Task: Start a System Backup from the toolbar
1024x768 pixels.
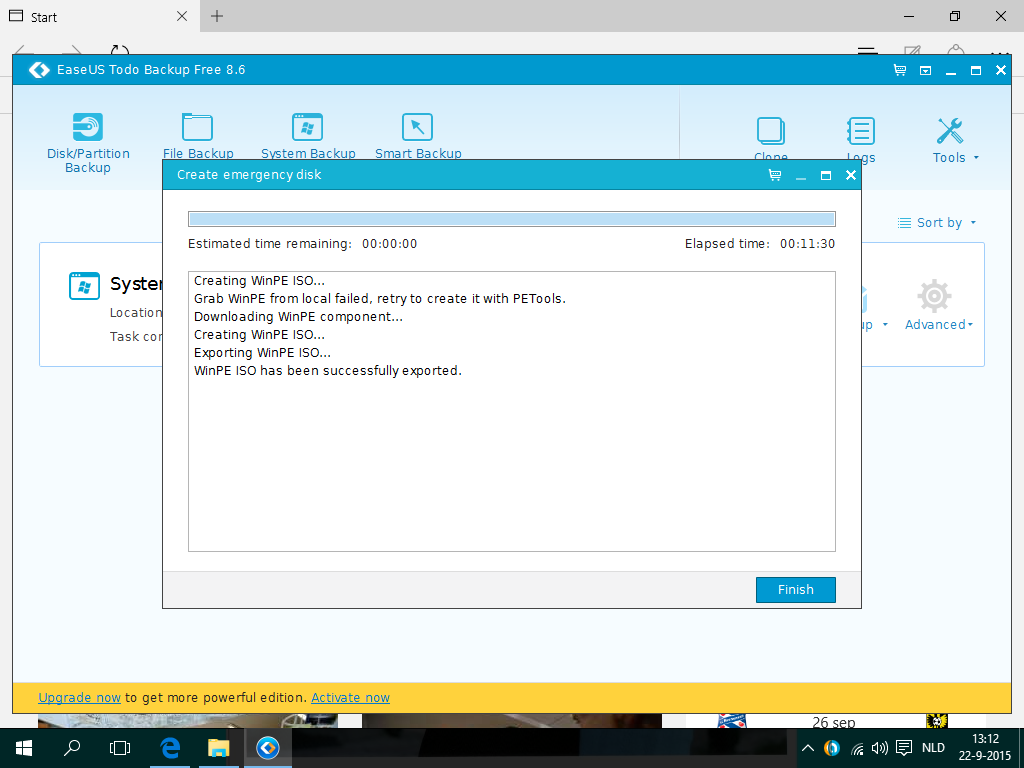Action: click(x=308, y=136)
